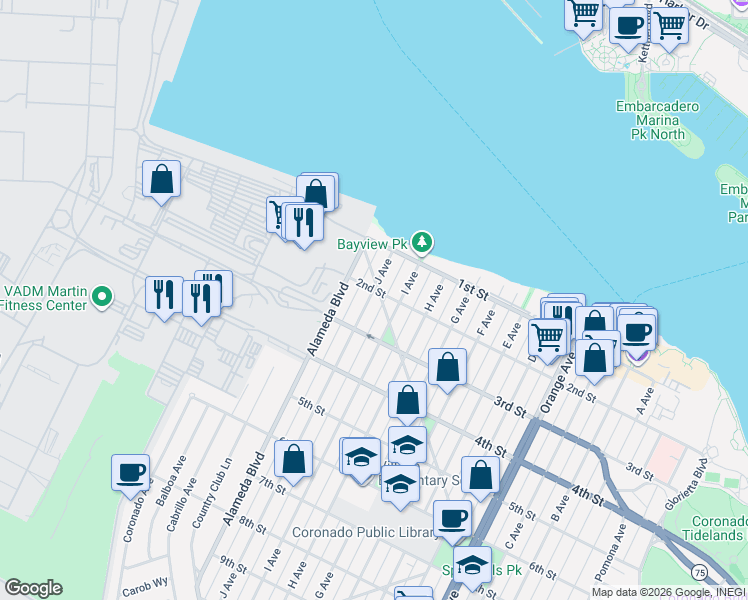This screenshot has width=748, height=600.
Task: Select the coffee cup marker over the purple pin at the waterfront
Action: pyautogui.click(x=636, y=333)
